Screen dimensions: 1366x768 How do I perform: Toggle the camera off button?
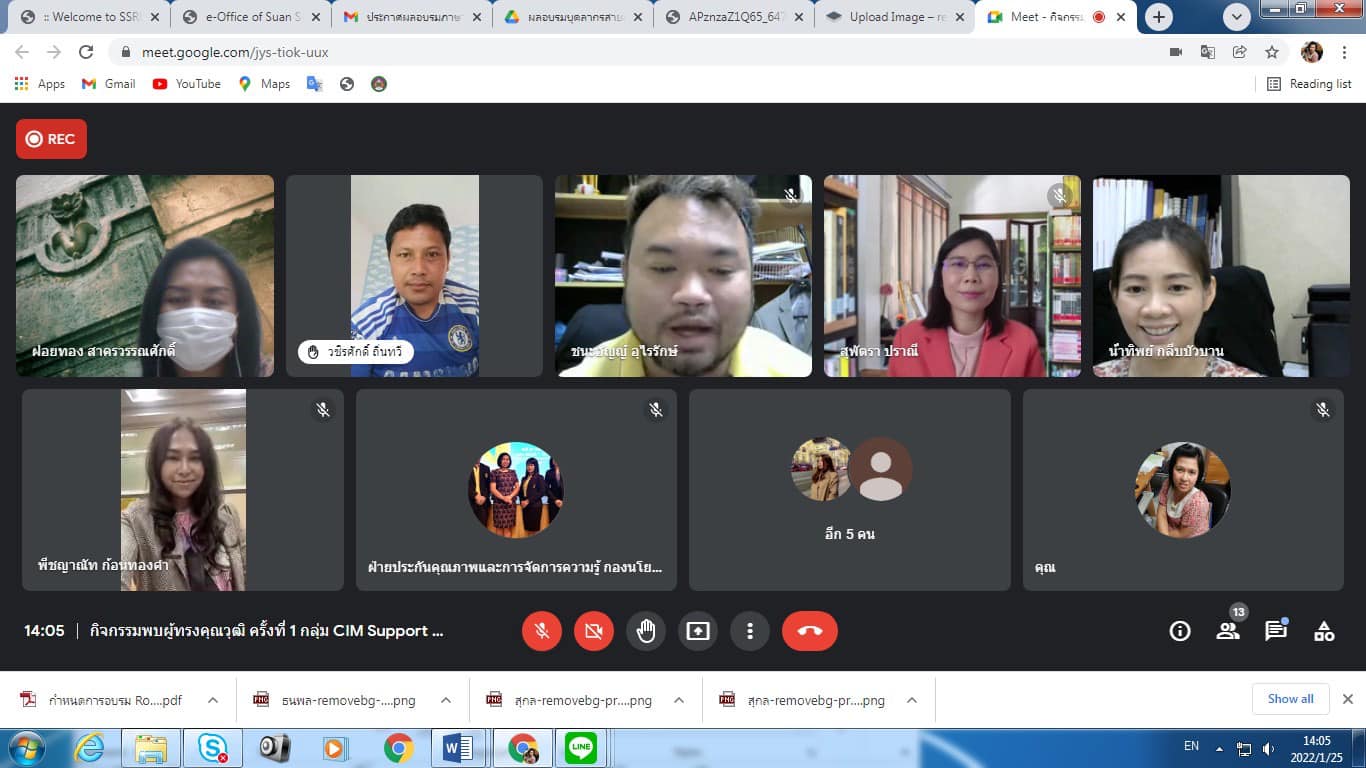tap(593, 631)
